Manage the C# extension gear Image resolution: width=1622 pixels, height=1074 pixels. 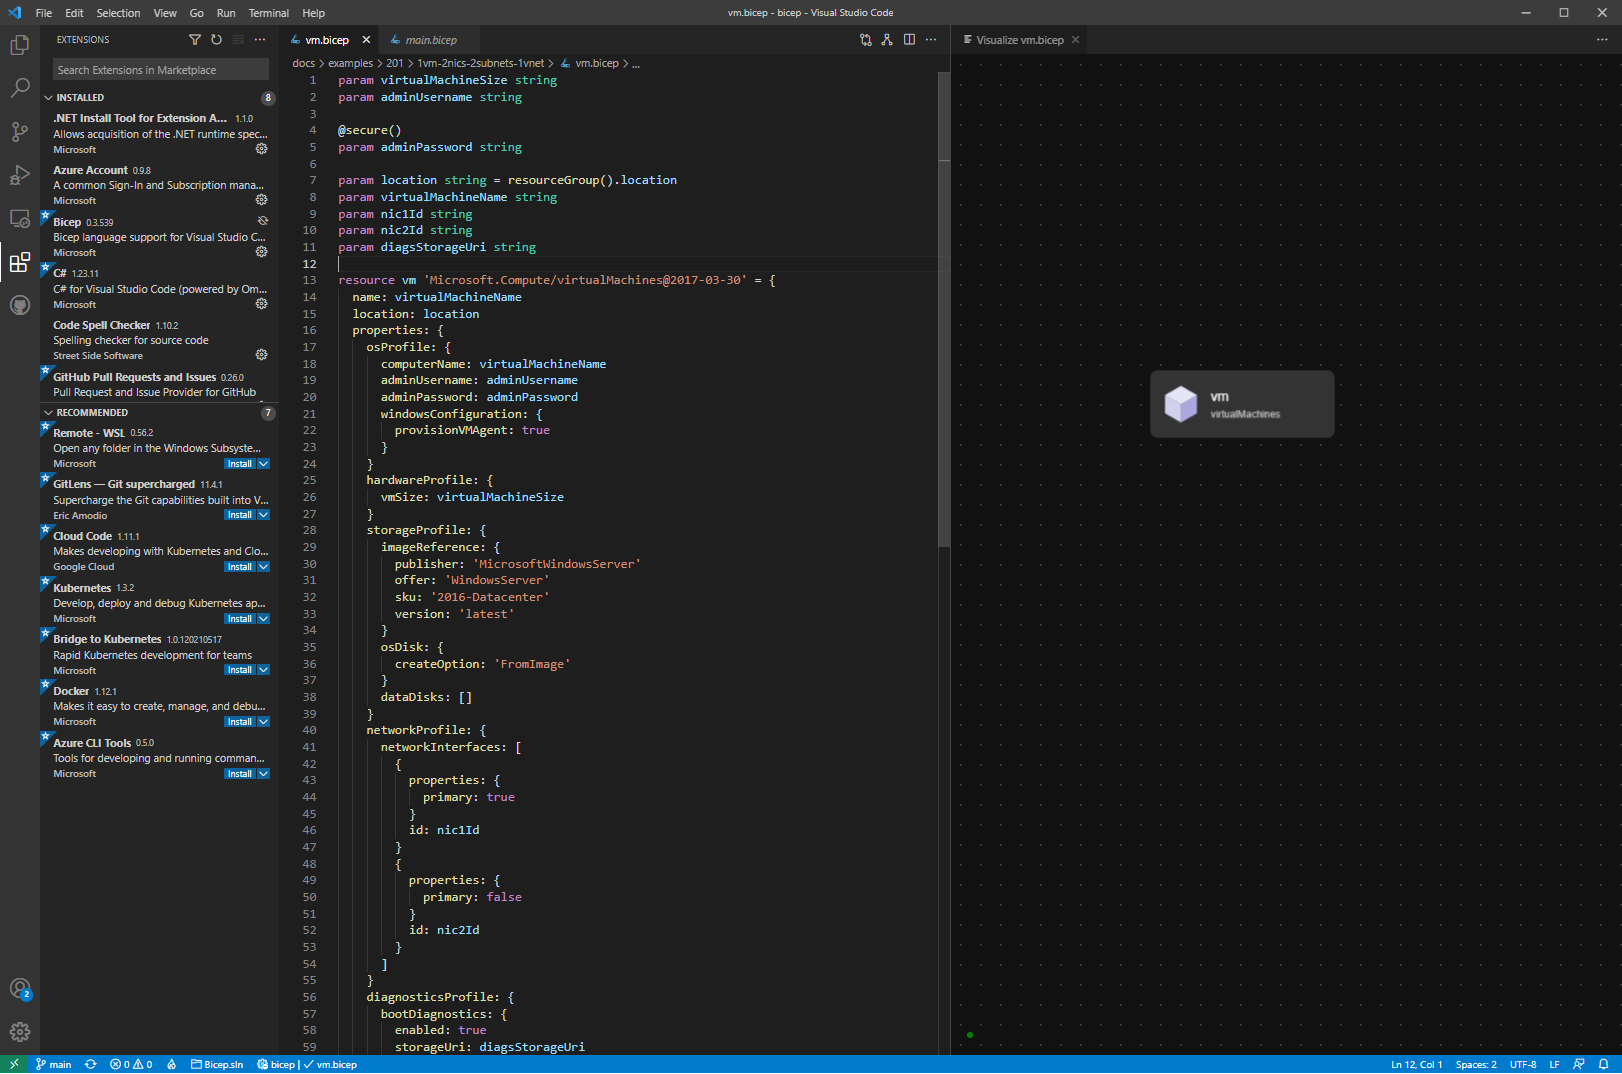[261, 304]
